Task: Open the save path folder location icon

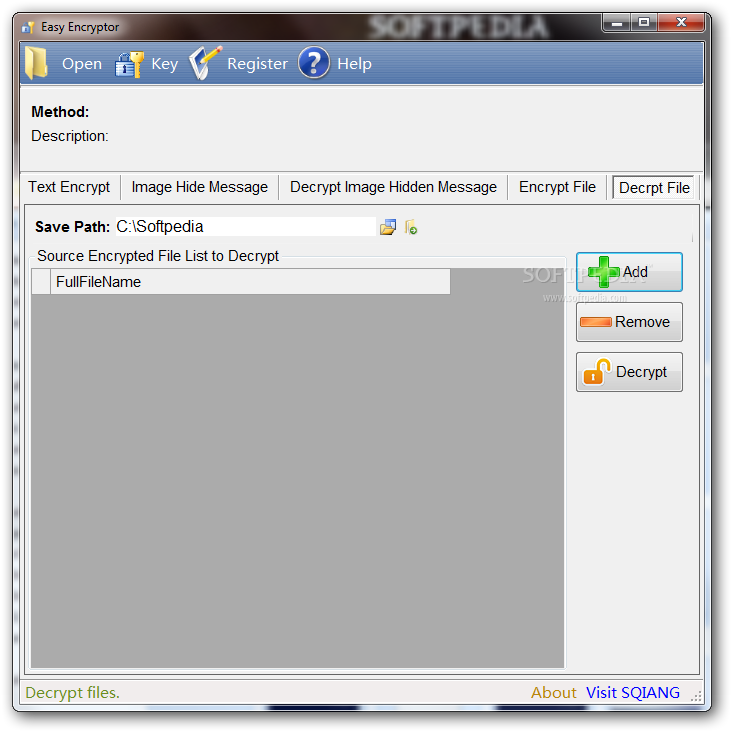Action: coord(411,227)
